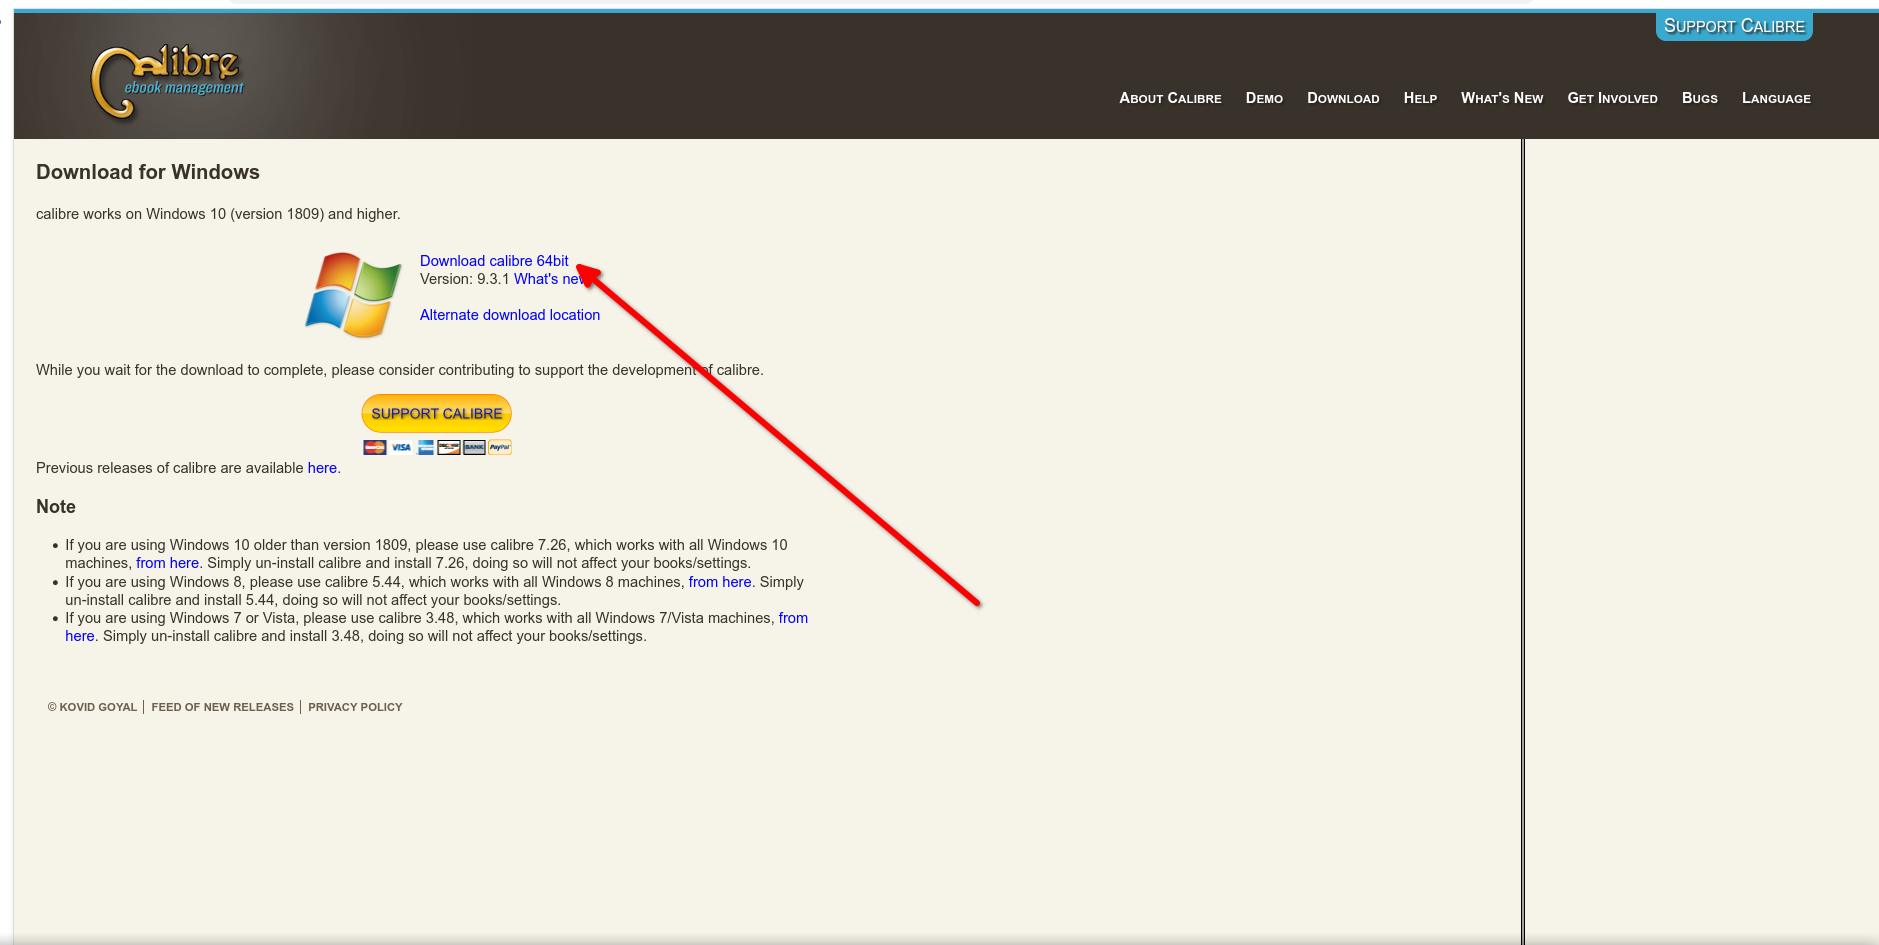Screen dimensions: 1879x945
Task: Click the Note heading
Action: (x=56, y=507)
